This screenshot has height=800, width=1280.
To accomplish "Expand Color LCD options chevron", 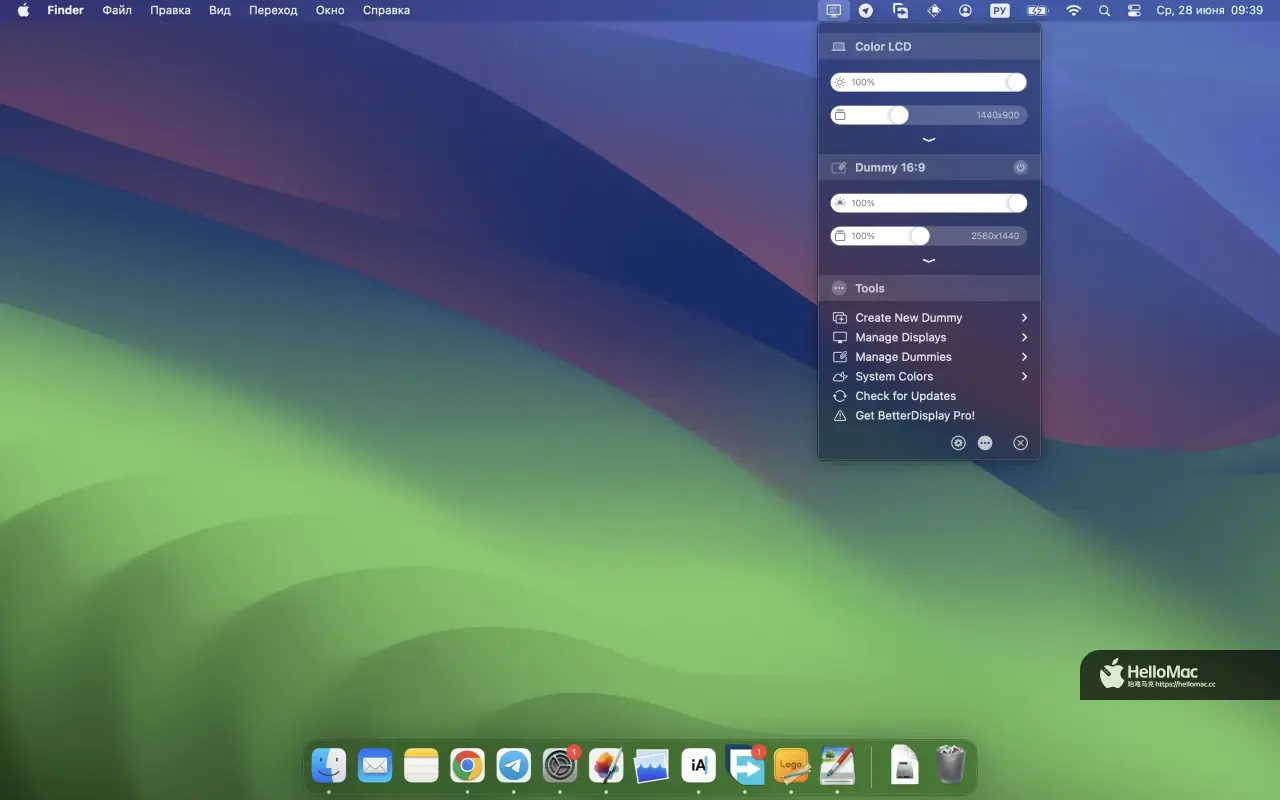I will tap(929, 140).
